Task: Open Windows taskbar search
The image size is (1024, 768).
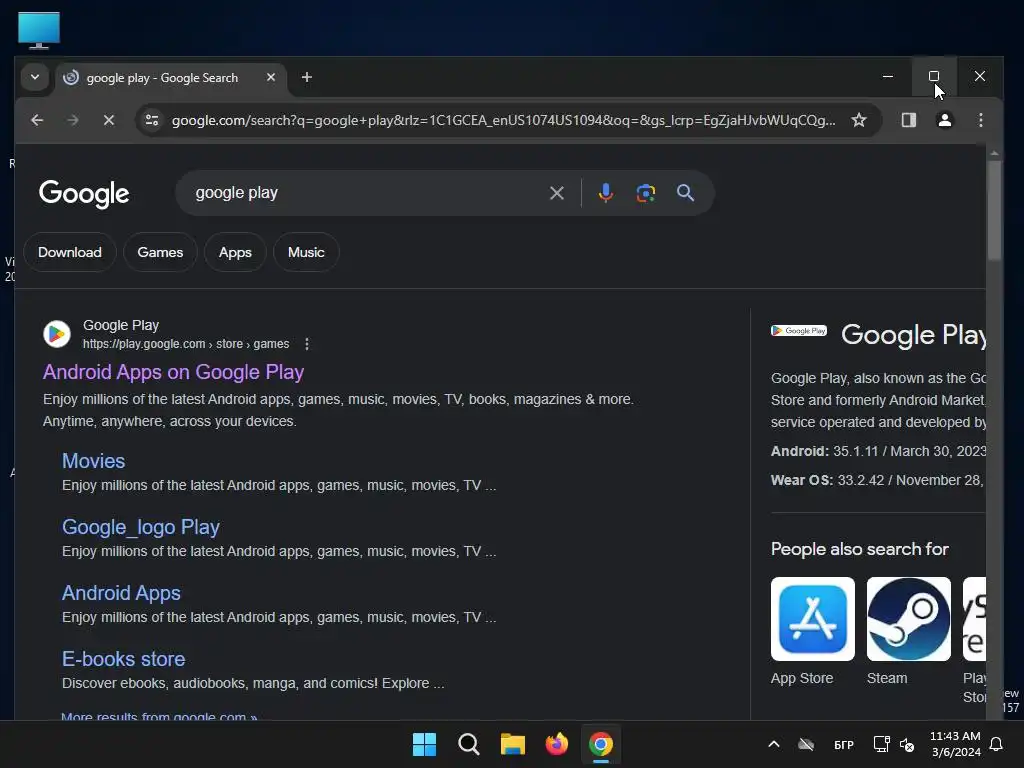Action: (468, 744)
